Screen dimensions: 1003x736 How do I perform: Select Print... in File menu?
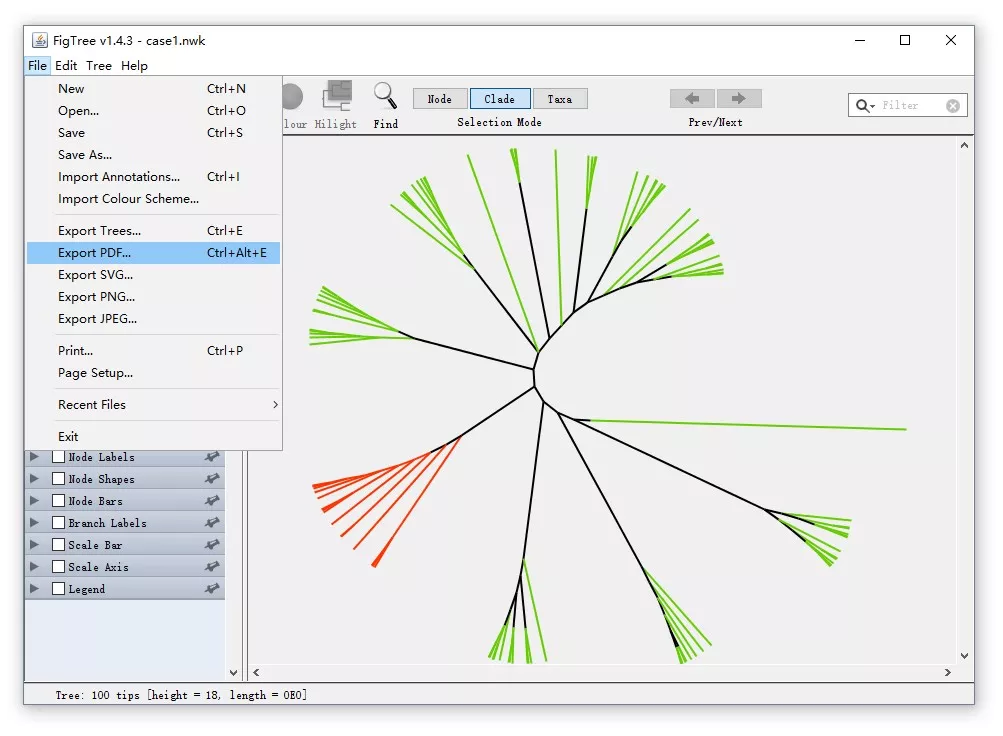154,350
